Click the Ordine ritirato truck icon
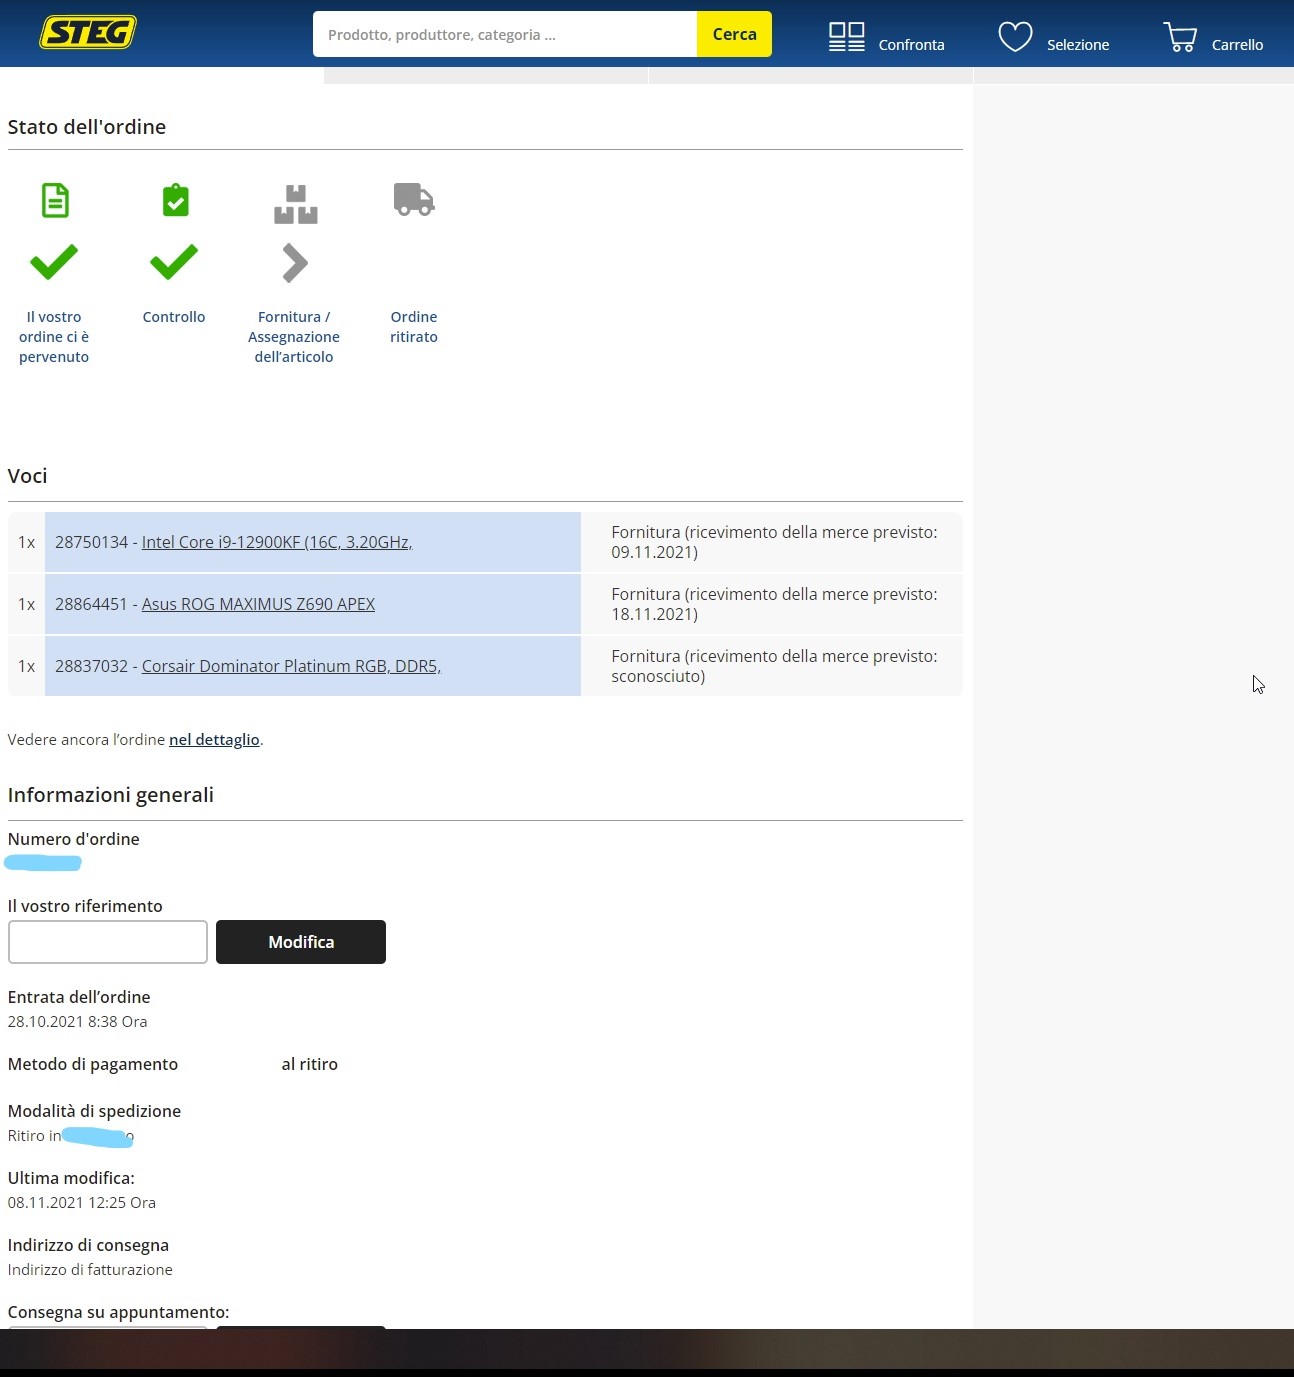This screenshot has height=1377, width=1294. tap(414, 199)
